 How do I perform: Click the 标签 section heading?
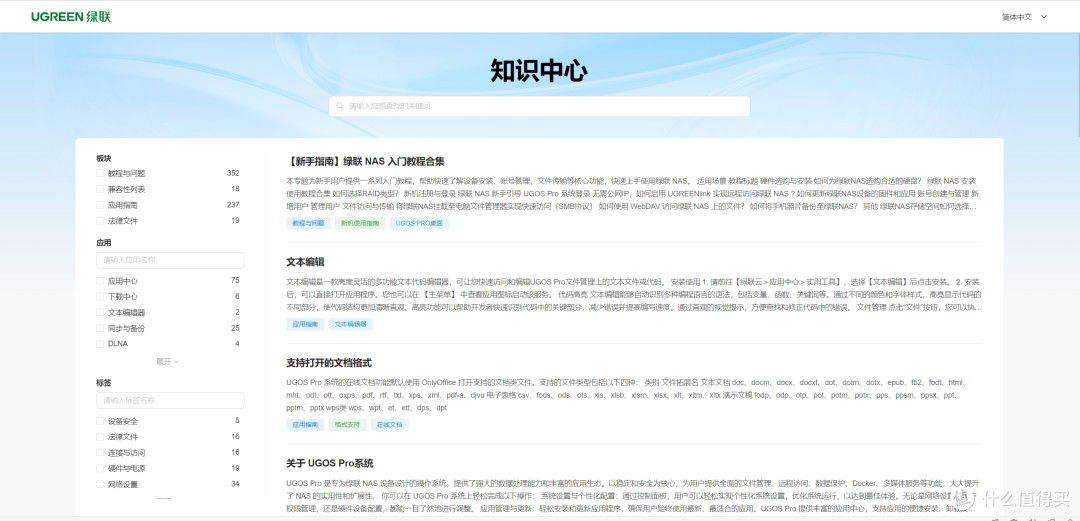104,382
